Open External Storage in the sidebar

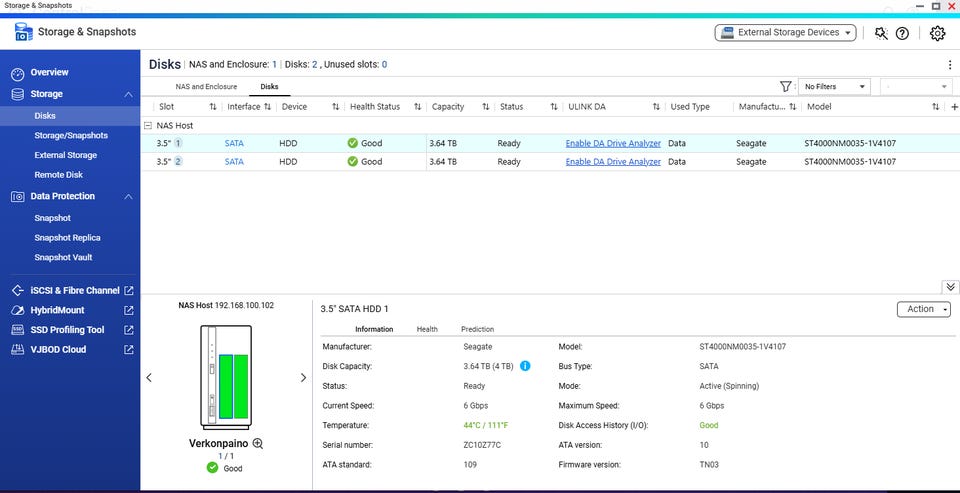point(66,155)
